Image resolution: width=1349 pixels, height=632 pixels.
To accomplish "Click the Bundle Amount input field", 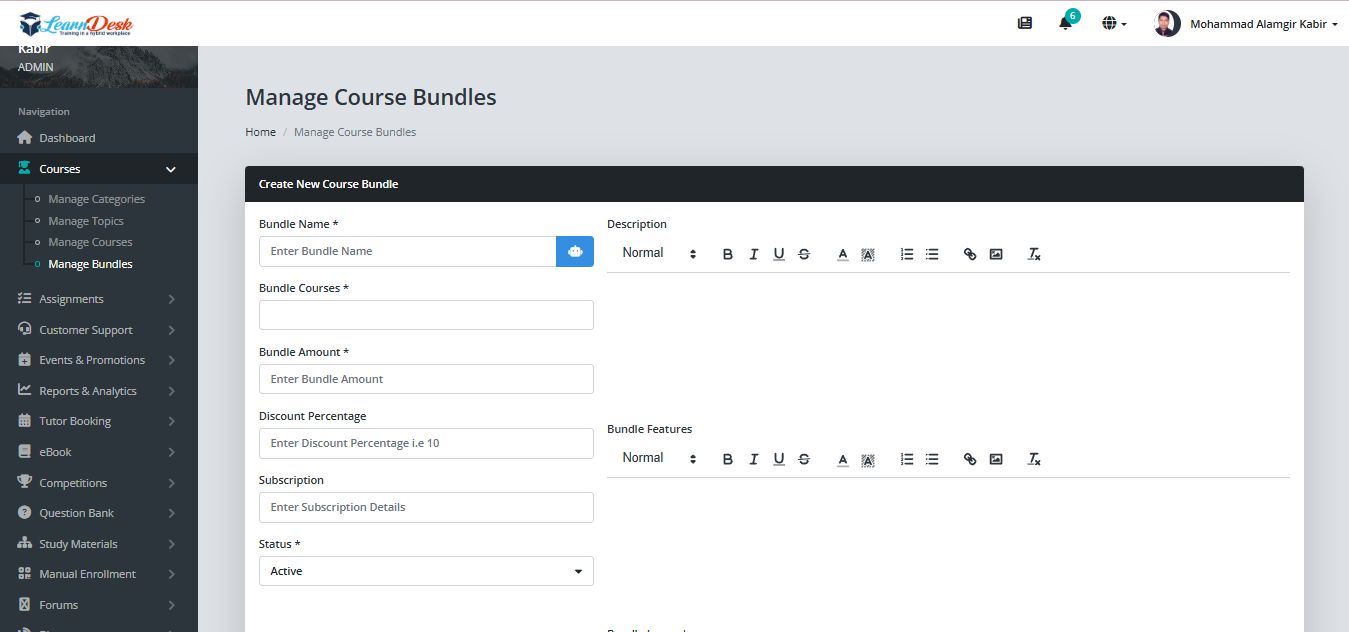I will click(426, 379).
